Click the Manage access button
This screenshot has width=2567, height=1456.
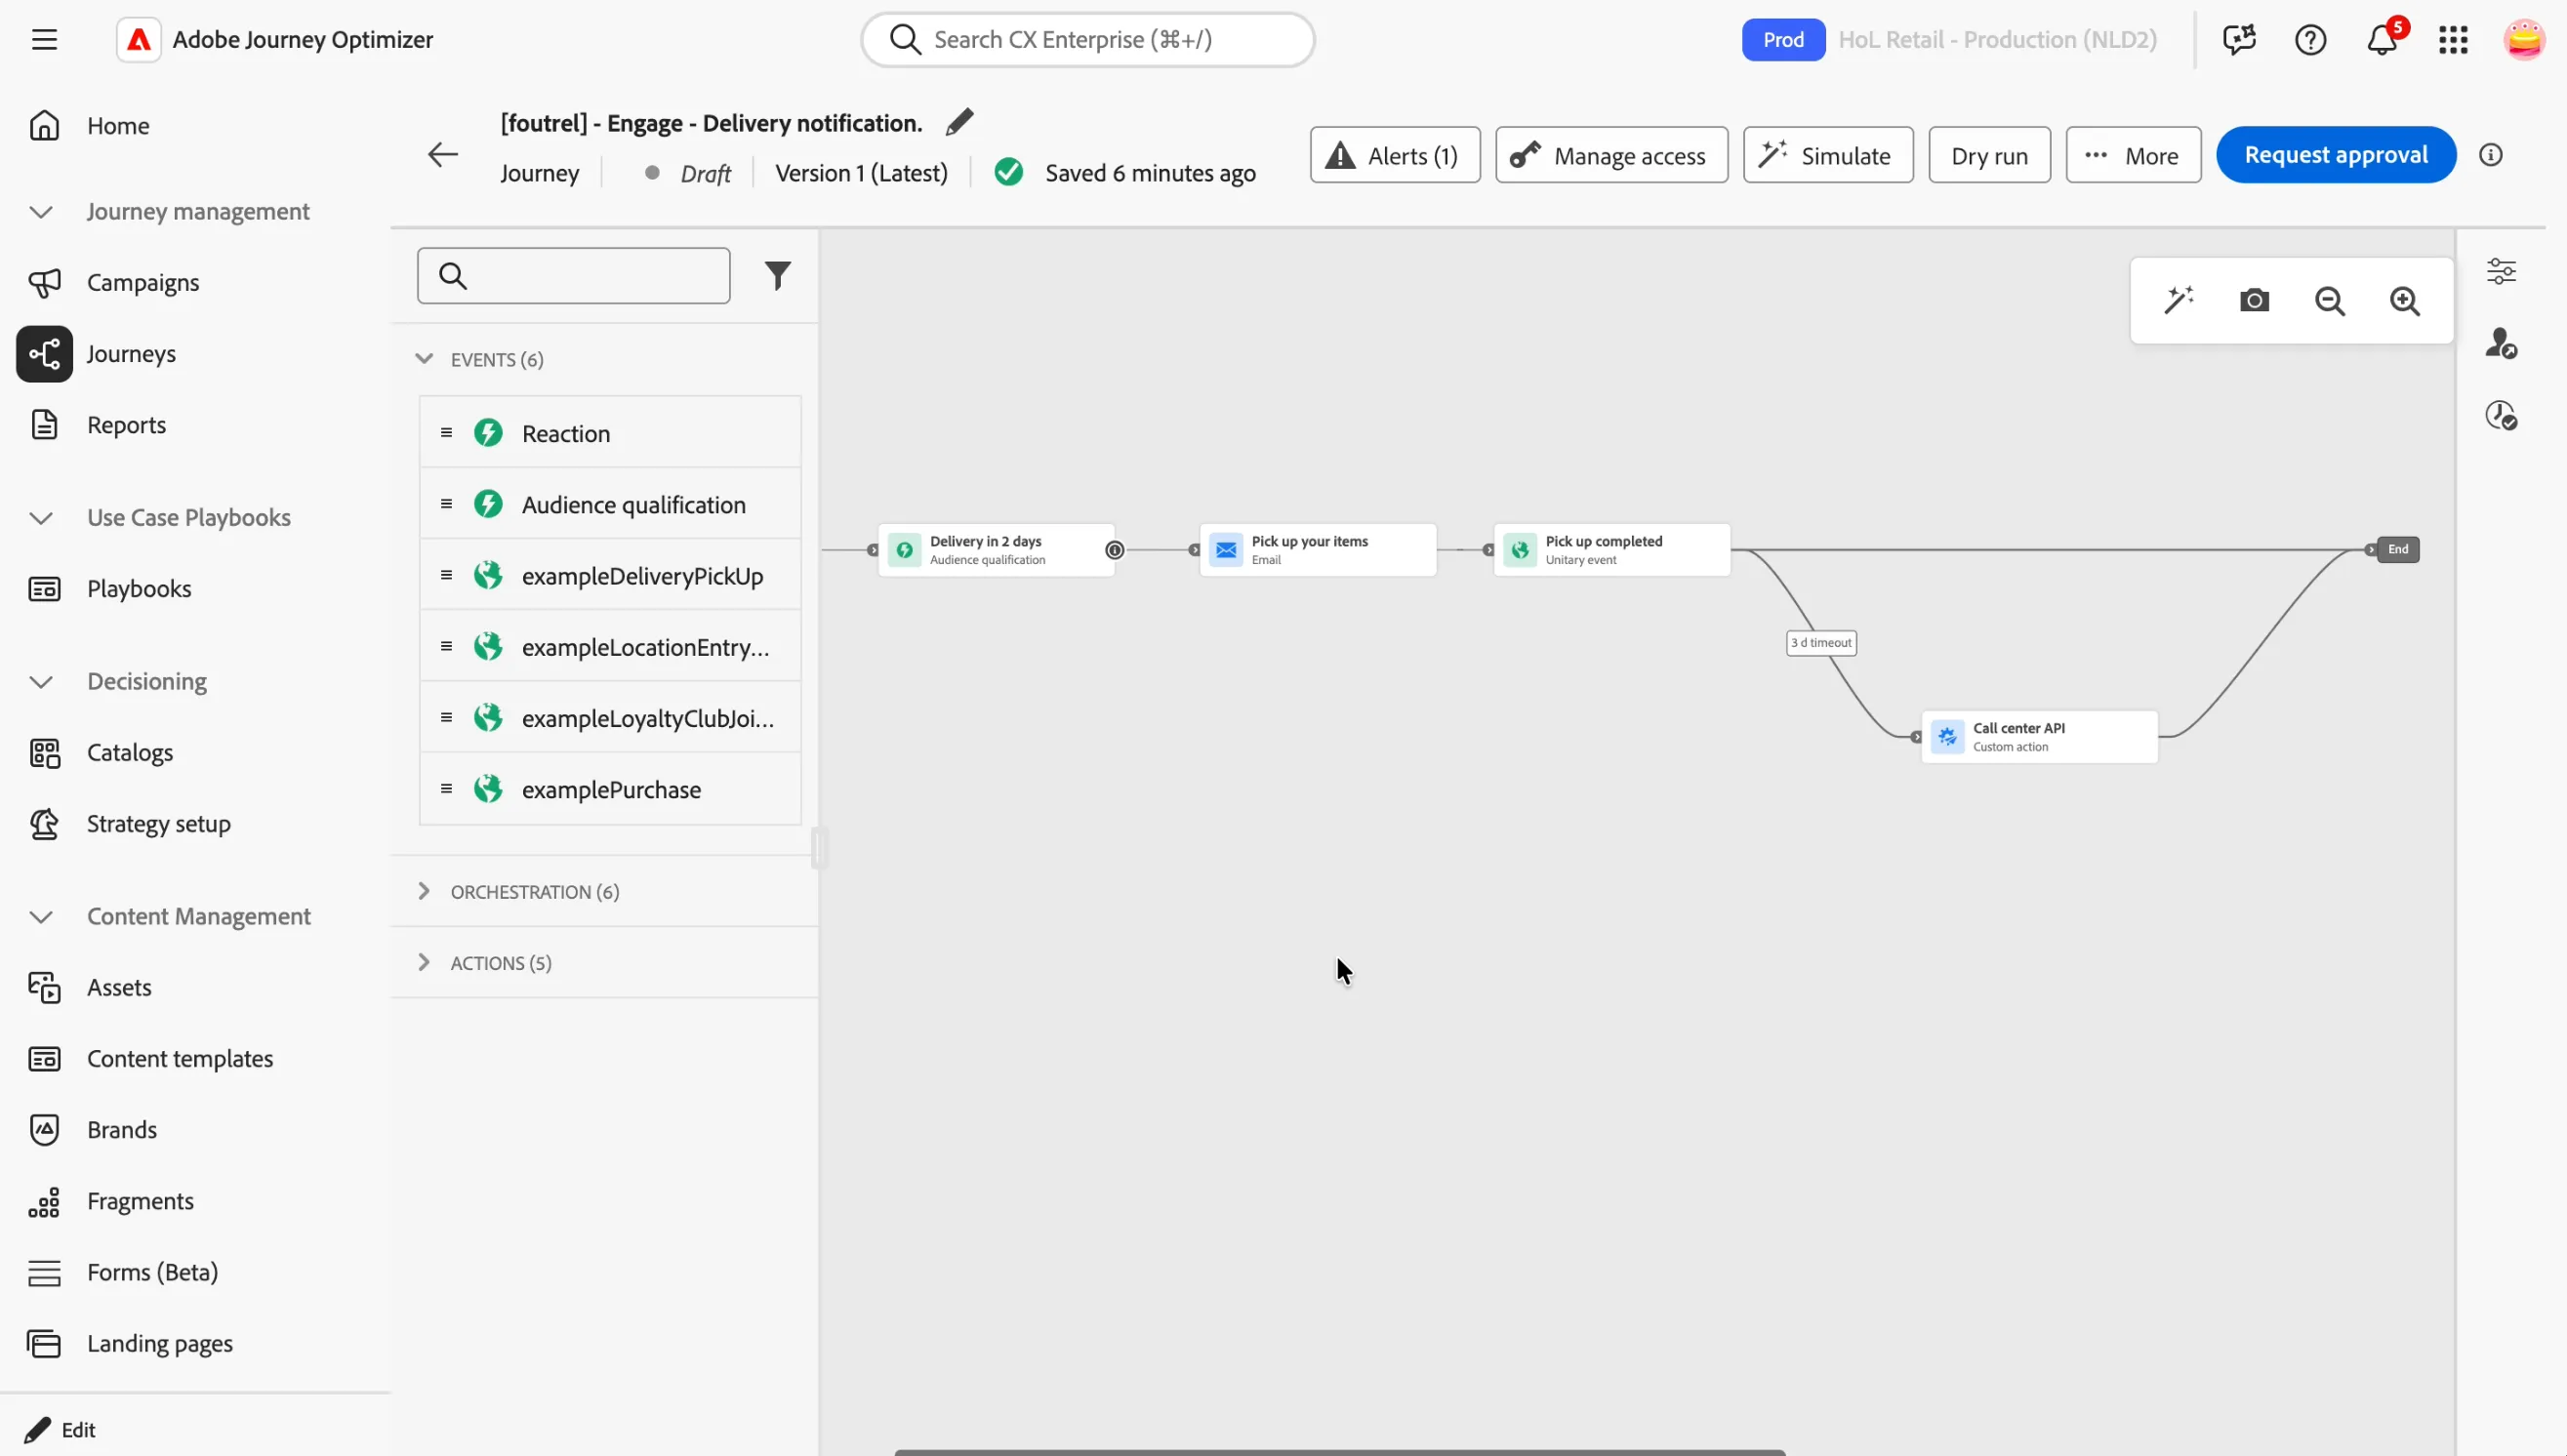pyautogui.click(x=1611, y=155)
